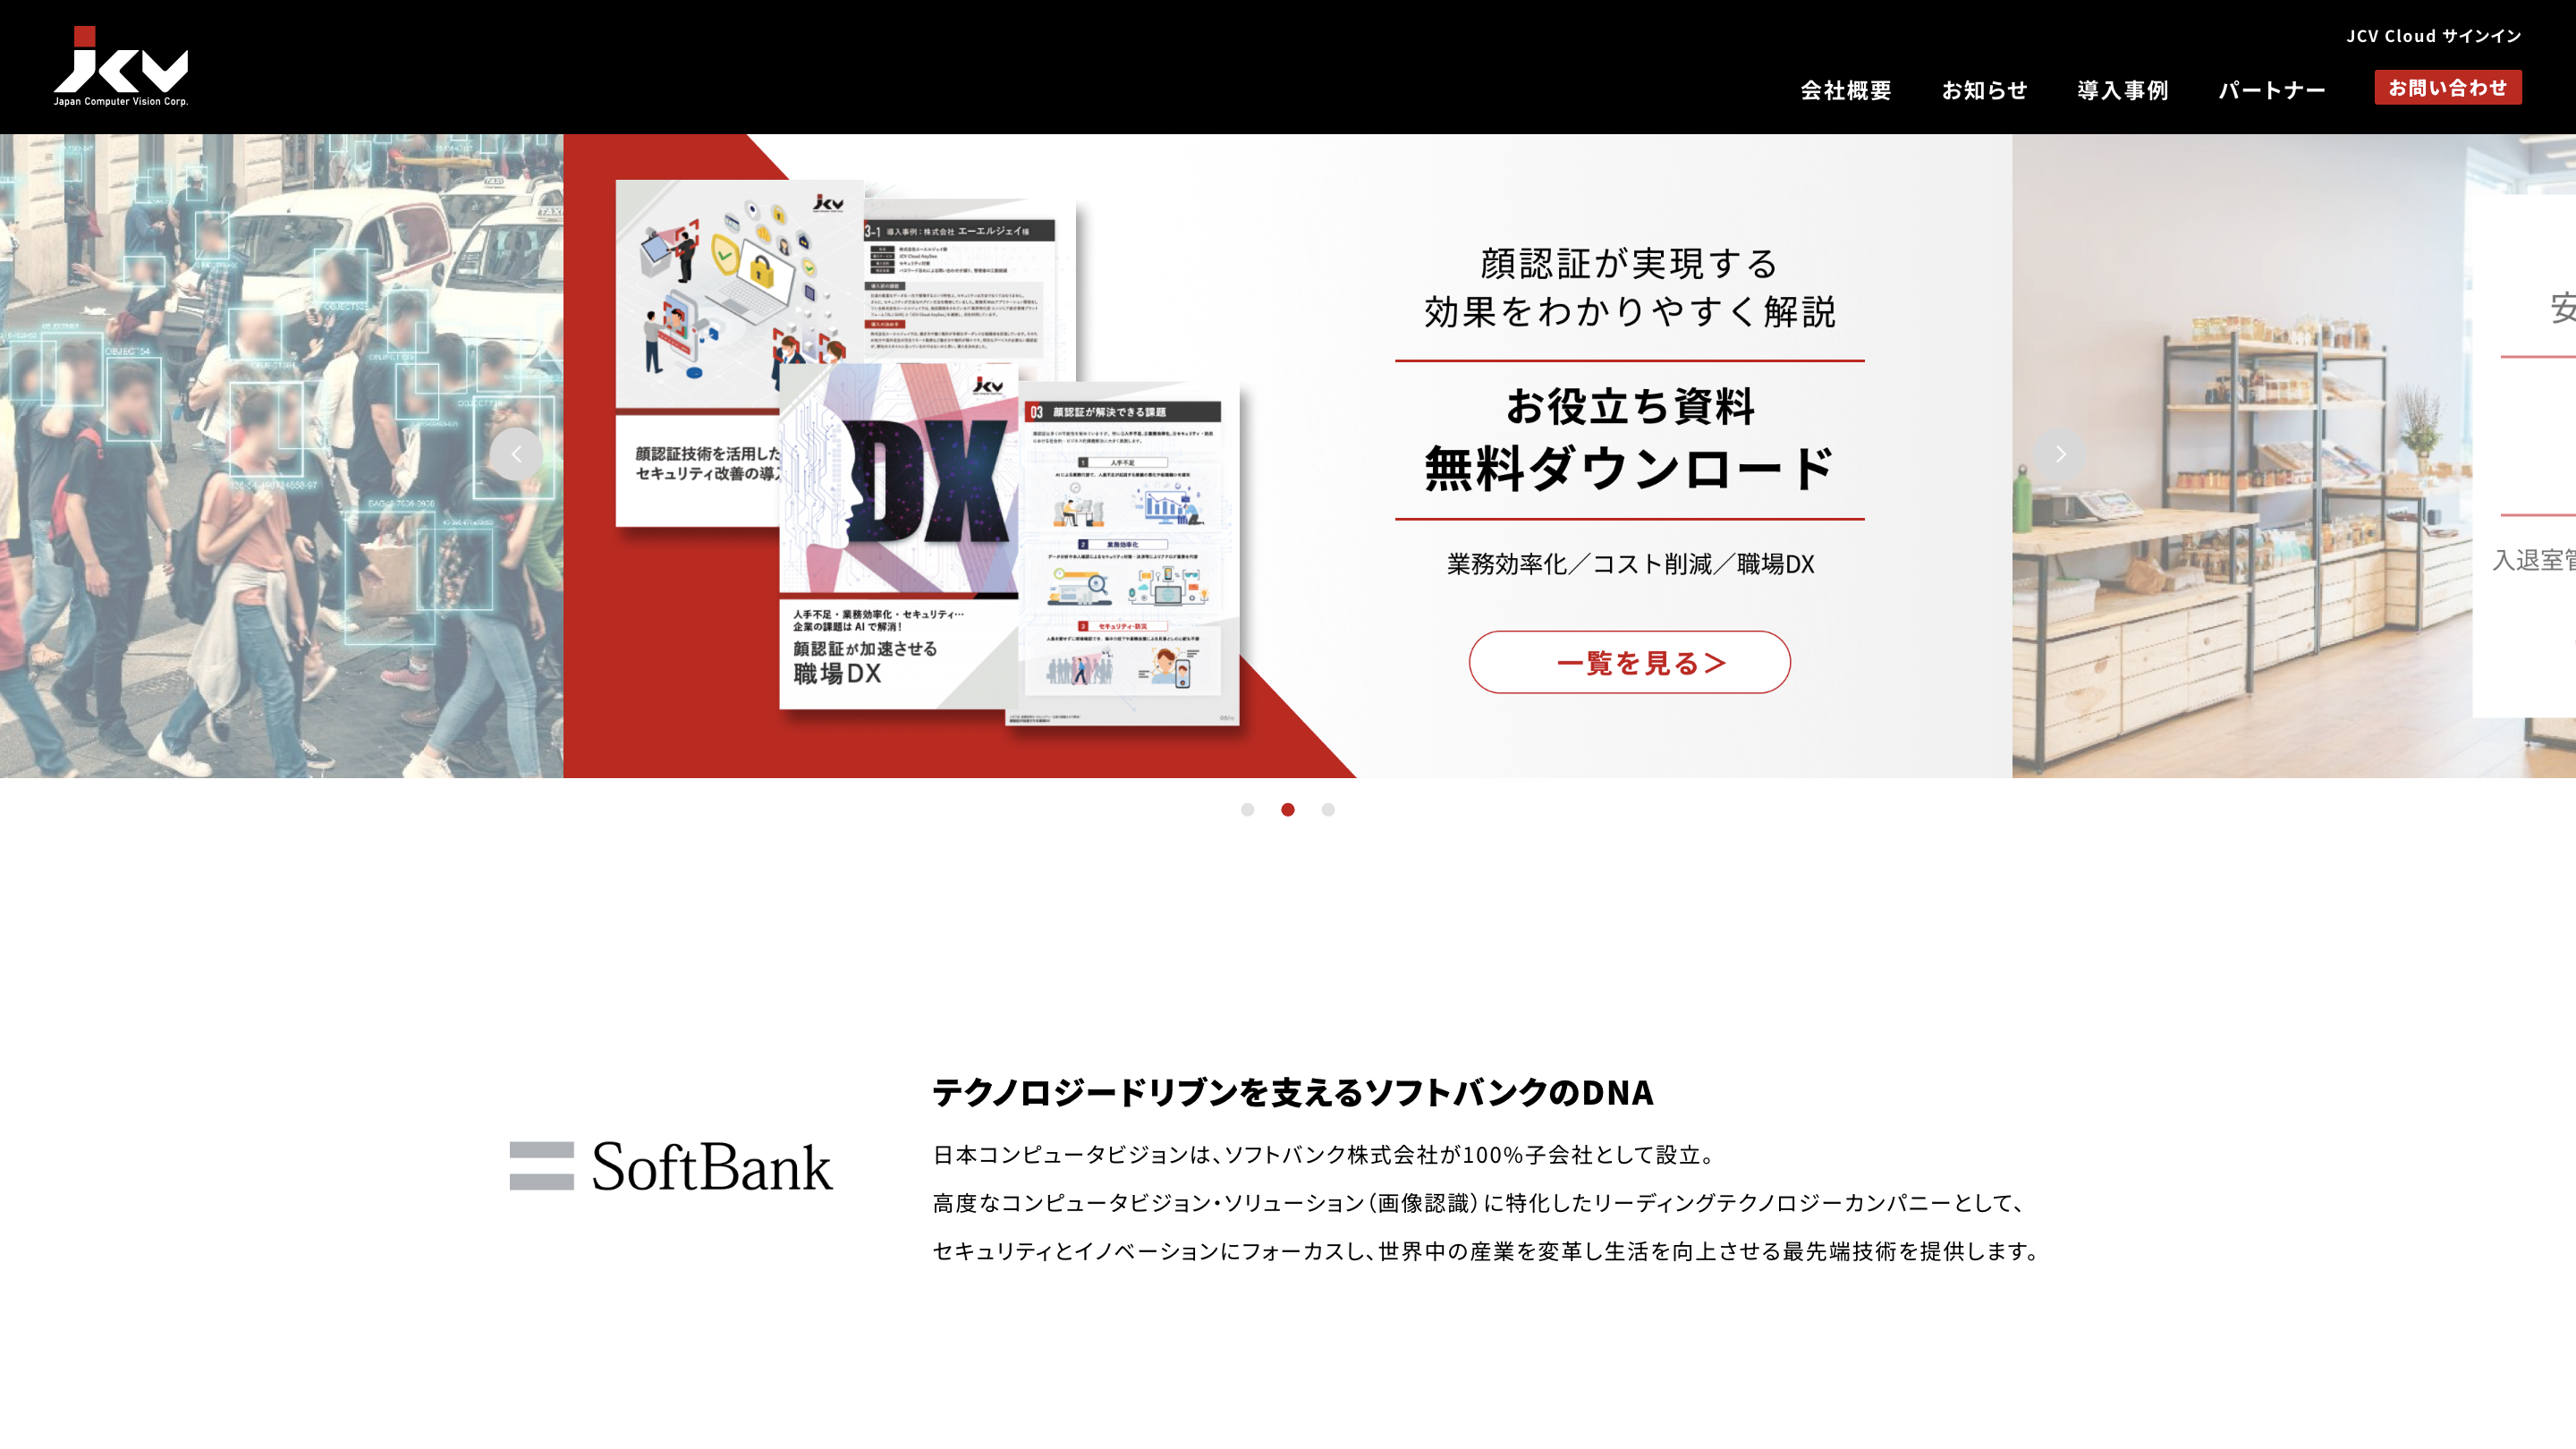Open お知らせ menu item
The image size is (2576, 1449).
point(1984,90)
